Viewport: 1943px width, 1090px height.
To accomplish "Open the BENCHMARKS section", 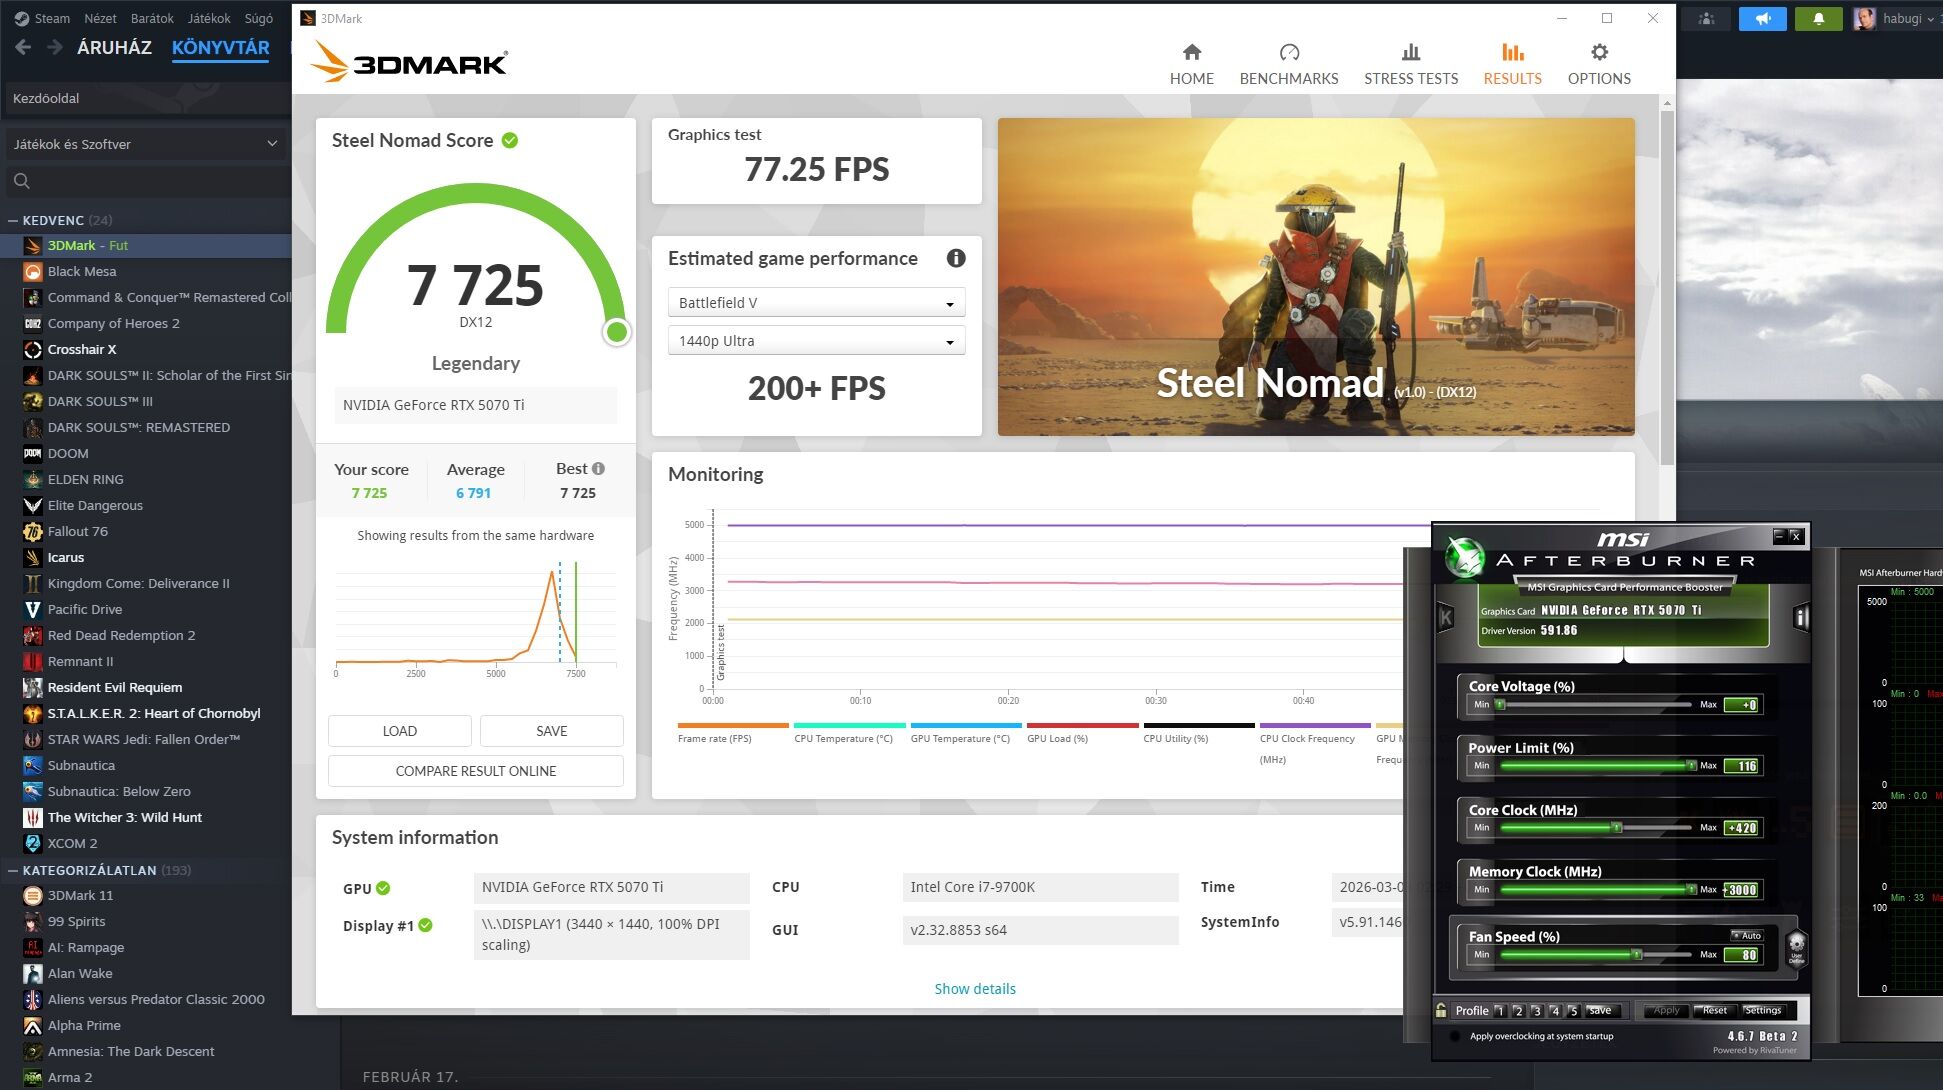I will [1288, 64].
